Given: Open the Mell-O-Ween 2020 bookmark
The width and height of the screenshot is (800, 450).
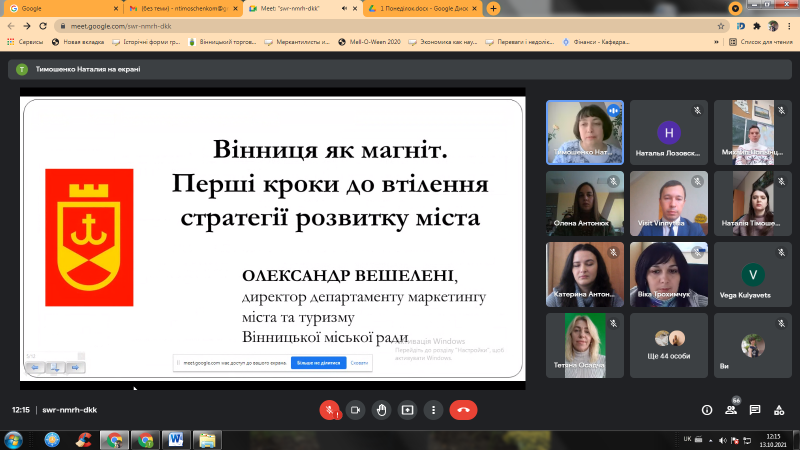Looking at the screenshot, I should click(369, 42).
